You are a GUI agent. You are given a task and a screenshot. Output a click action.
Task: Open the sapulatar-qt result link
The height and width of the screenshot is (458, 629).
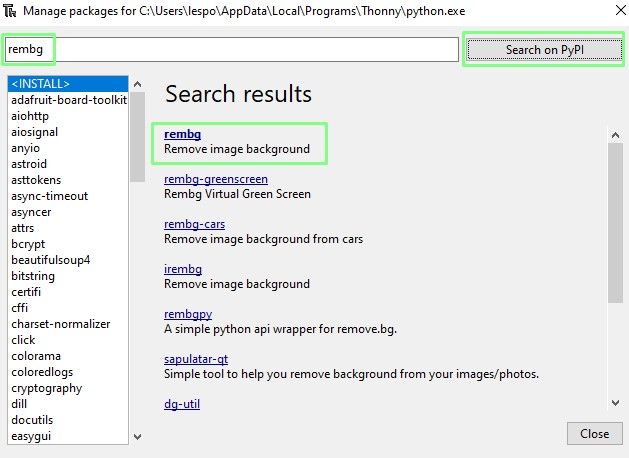pos(196,359)
